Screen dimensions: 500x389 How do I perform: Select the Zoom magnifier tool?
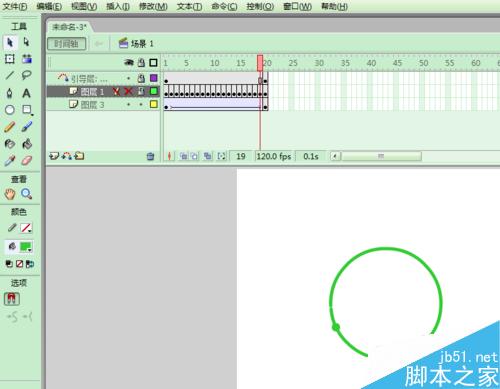pos(26,194)
